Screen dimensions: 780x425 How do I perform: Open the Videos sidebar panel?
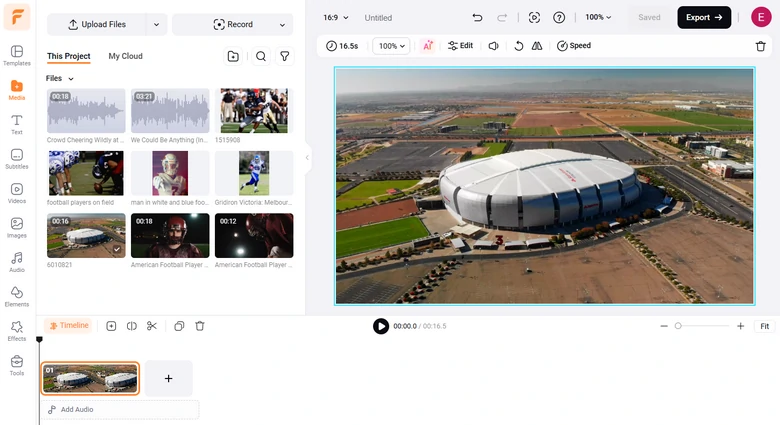[16, 193]
